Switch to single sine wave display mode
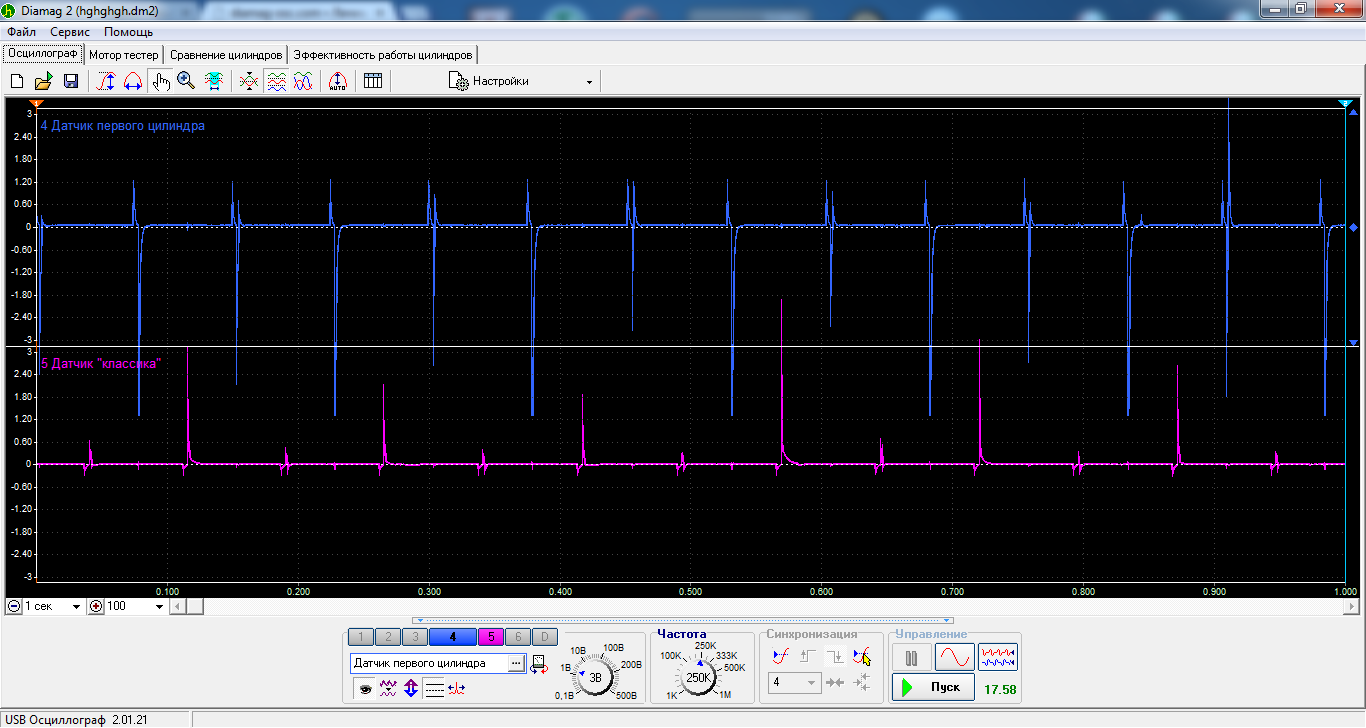The image size is (1366, 728). click(x=955, y=657)
